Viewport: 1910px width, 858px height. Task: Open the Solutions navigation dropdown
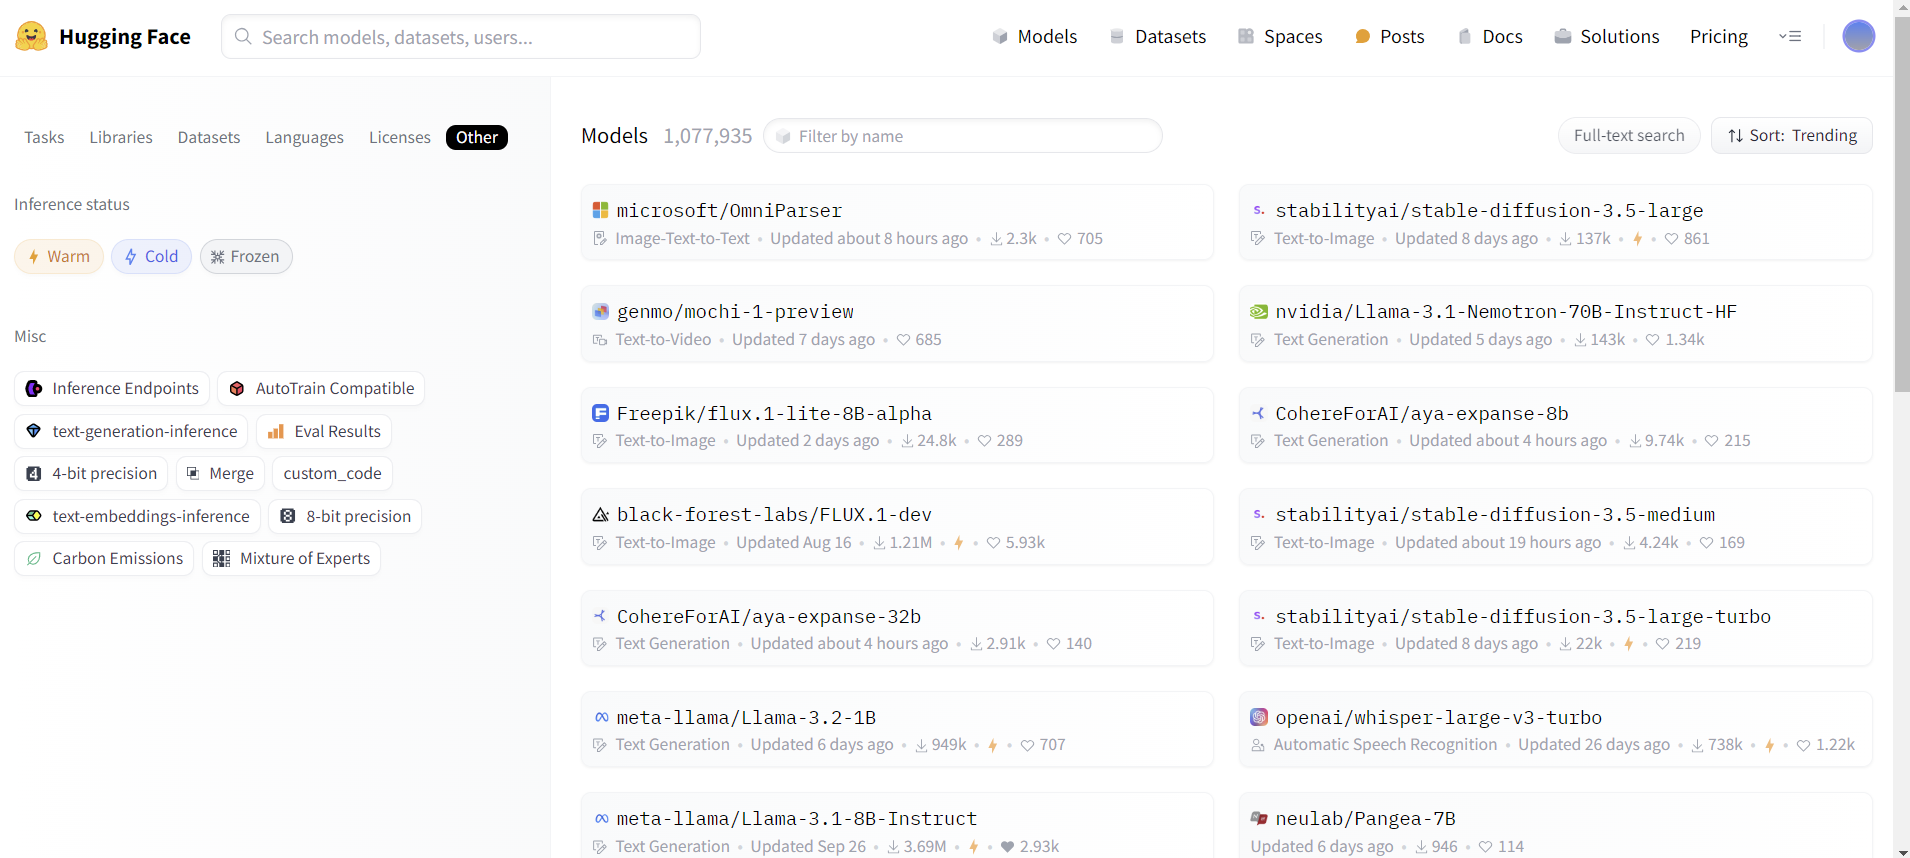[x=1607, y=37]
